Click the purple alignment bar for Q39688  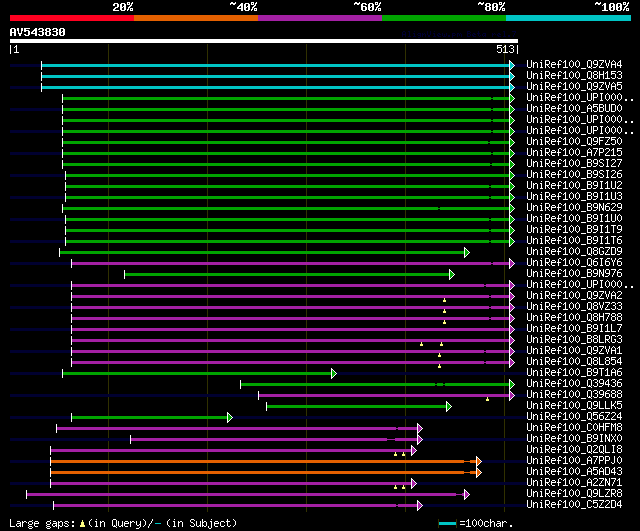(x=384, y=395)
